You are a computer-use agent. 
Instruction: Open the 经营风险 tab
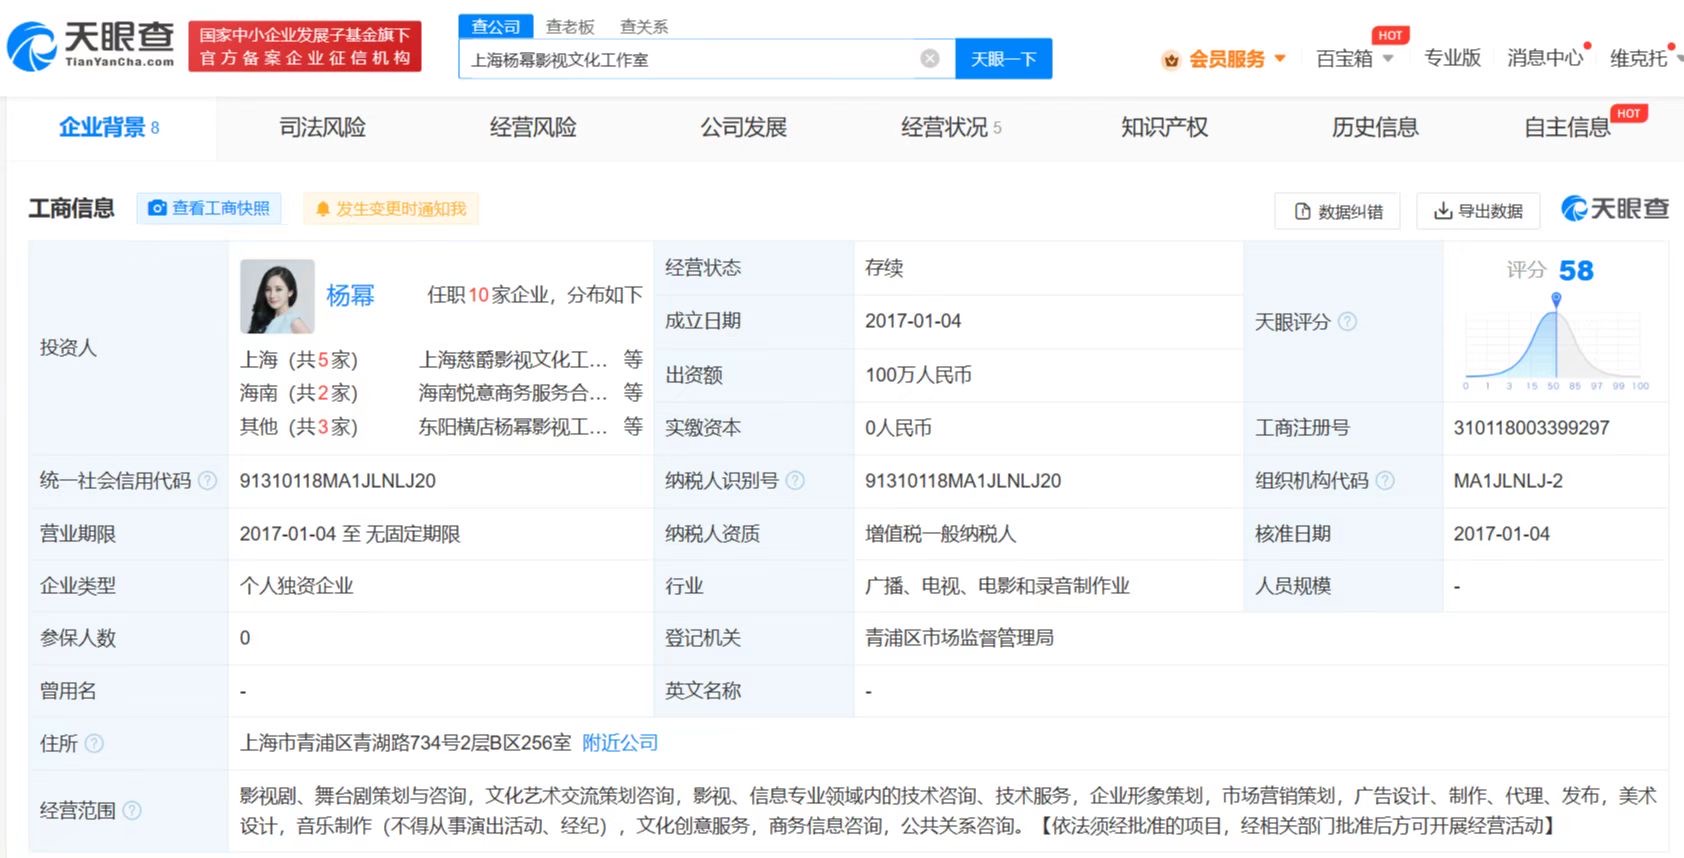tap(533, 128)
